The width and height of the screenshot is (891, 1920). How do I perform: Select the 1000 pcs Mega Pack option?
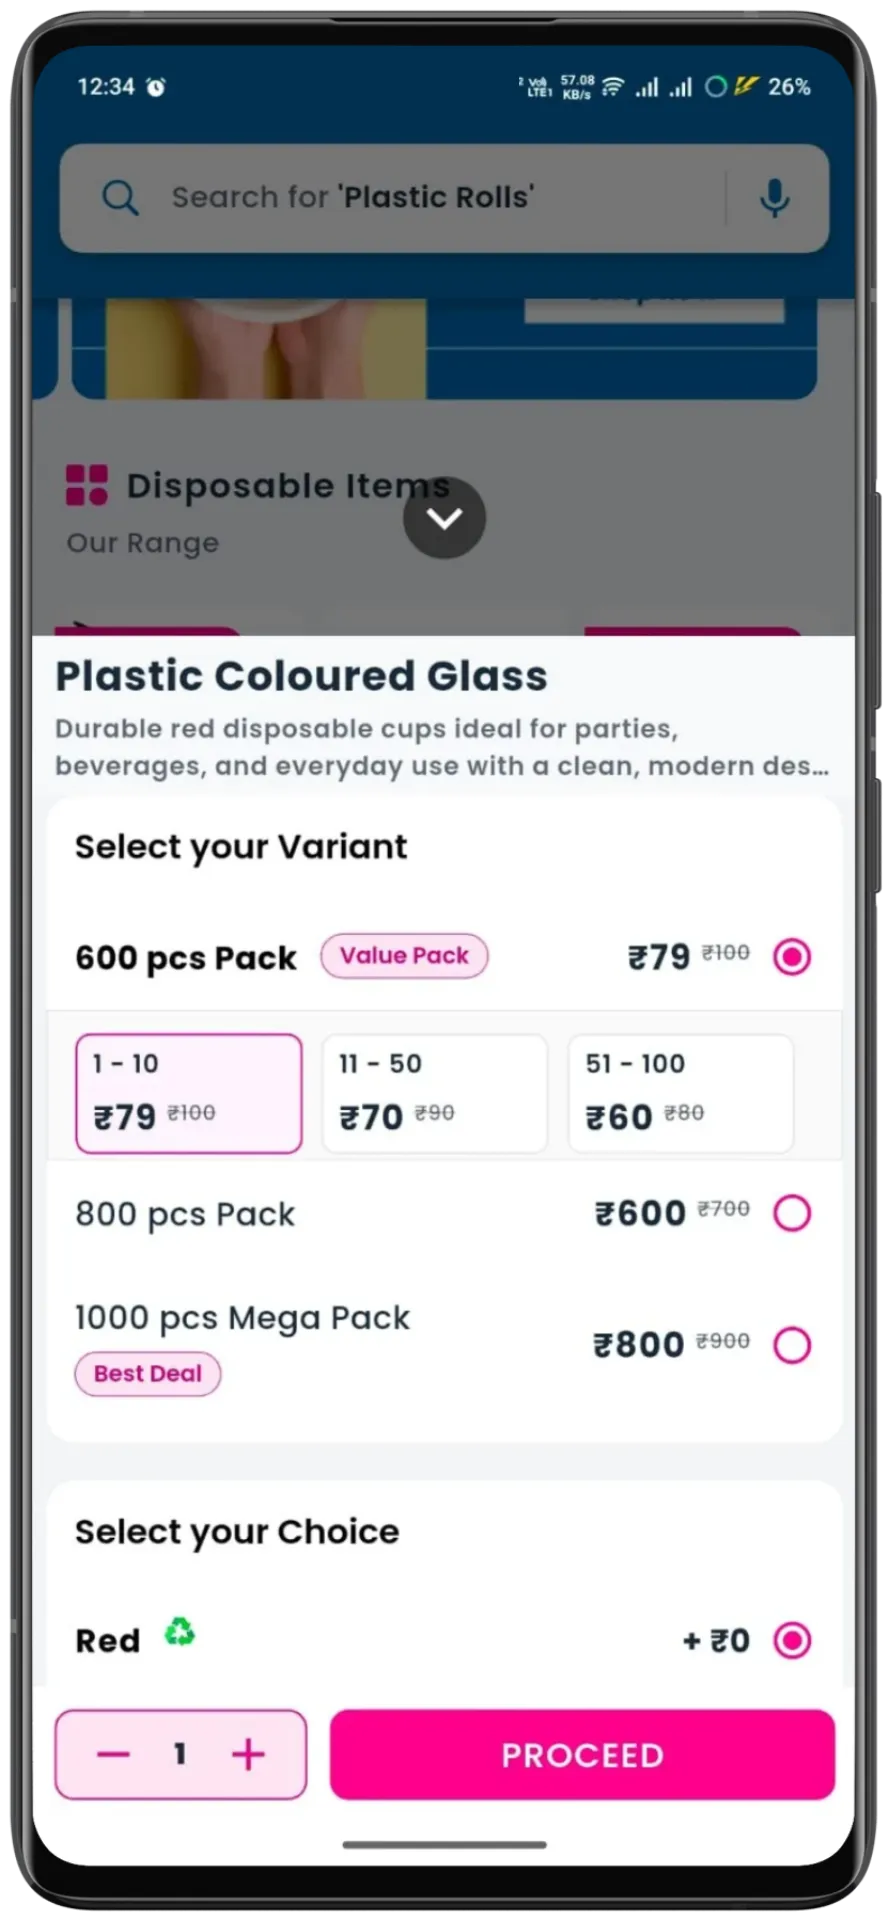pyautogui.click(x=792, y=1344)
